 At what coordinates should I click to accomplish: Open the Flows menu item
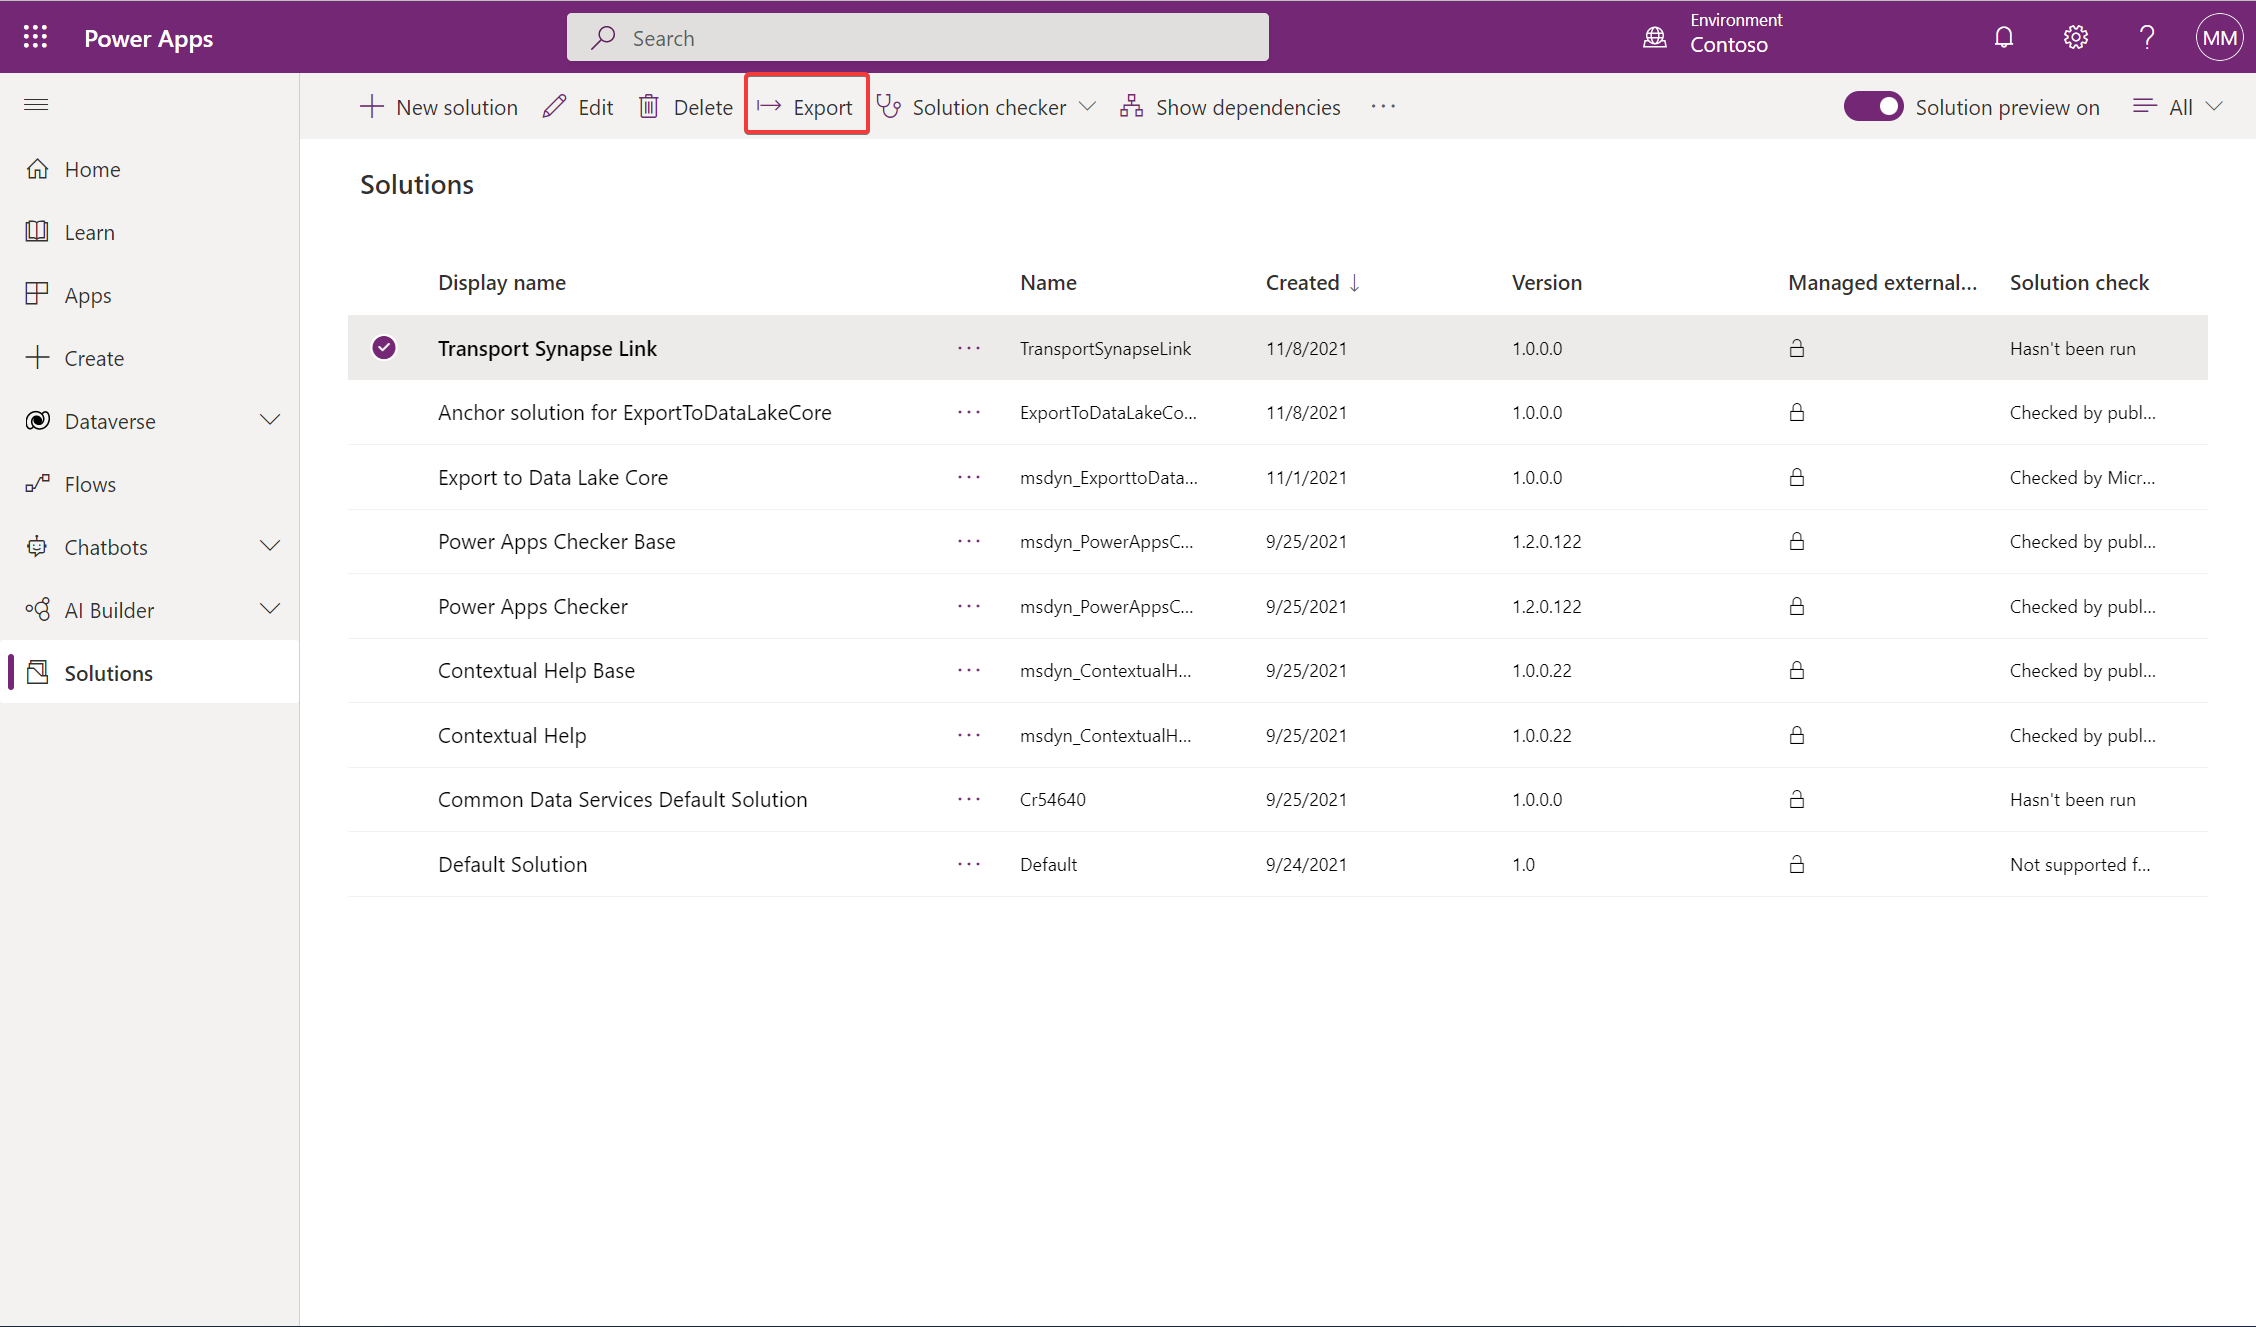pyautogui.click(x=90, y=483)
